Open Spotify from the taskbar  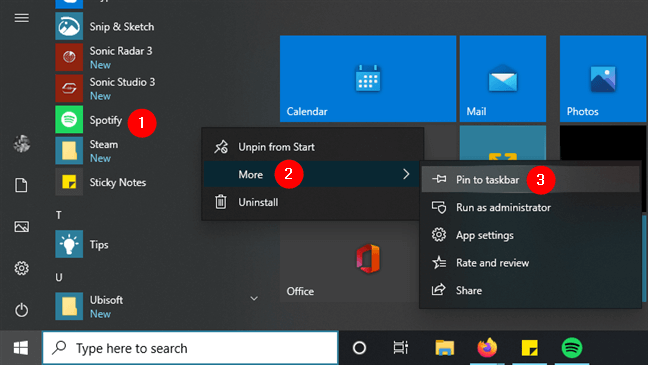tap(572, 348)
